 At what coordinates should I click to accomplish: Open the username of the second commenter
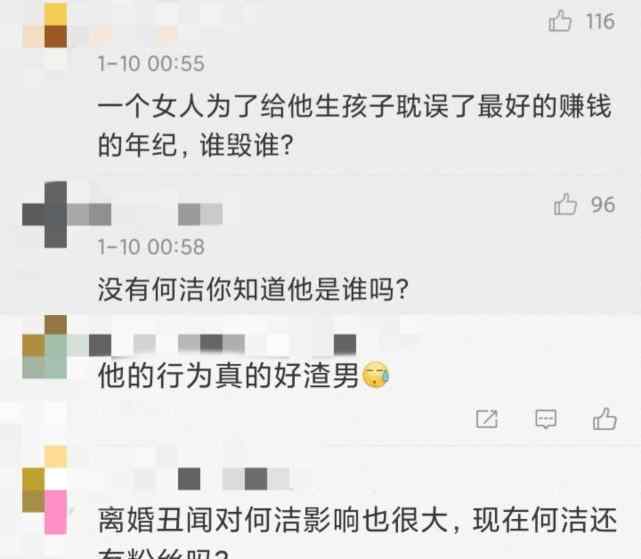tap(160, 214)
